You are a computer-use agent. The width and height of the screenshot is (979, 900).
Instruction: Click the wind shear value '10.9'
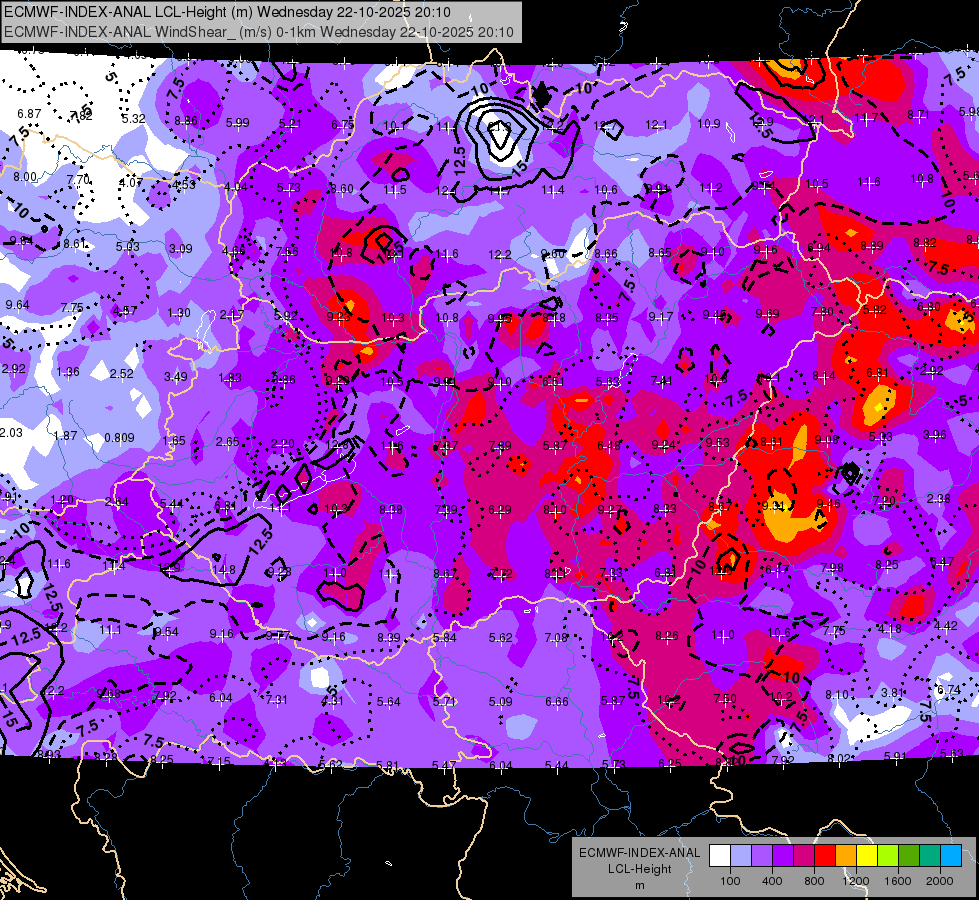709,124
